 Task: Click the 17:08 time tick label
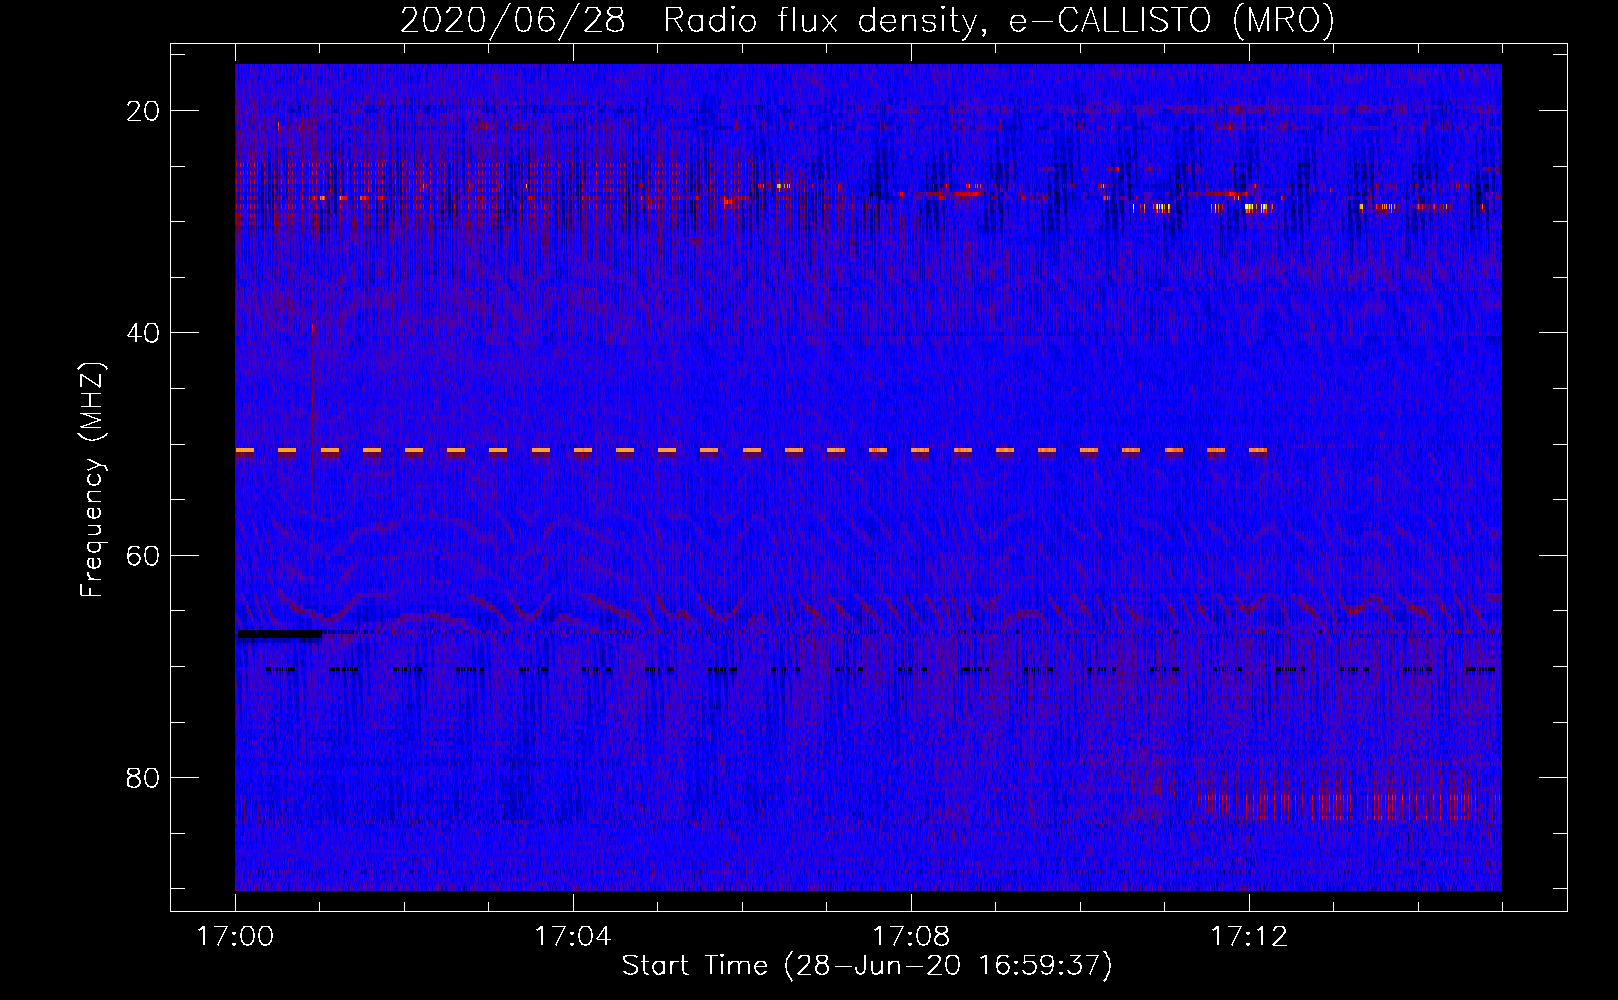point(911,937)
